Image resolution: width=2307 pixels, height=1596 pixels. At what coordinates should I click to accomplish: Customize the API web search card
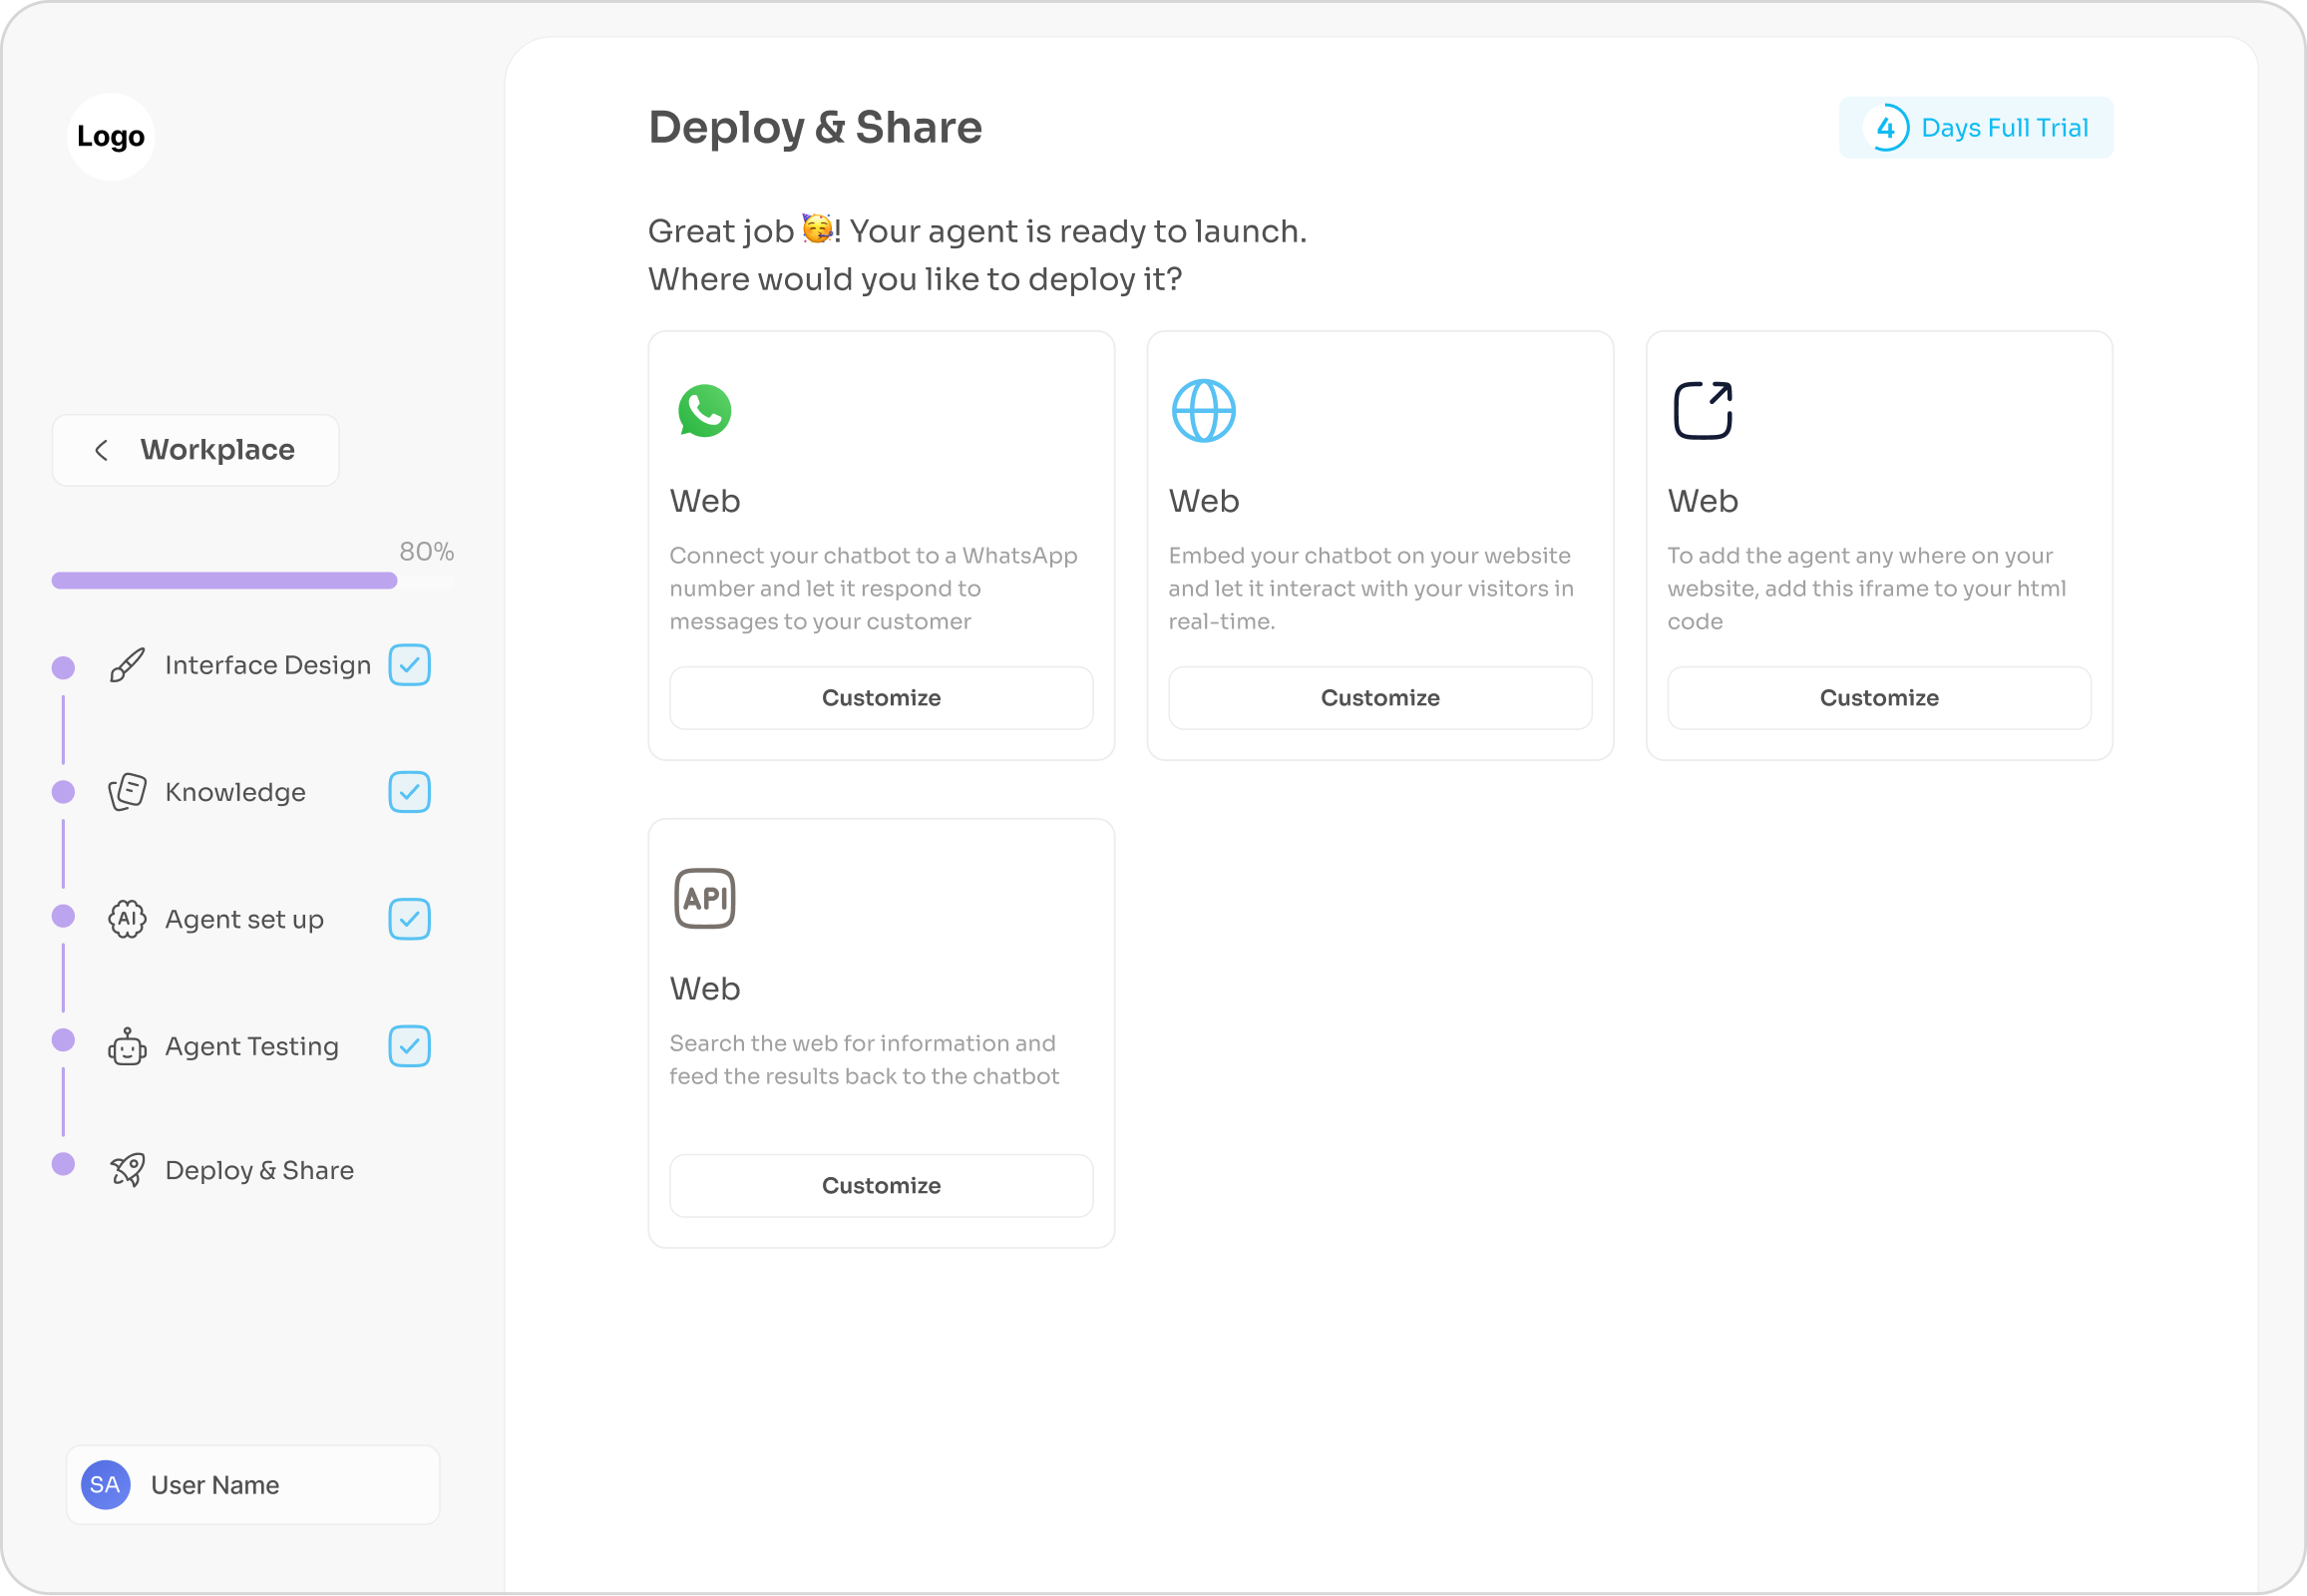point(880,1185)
